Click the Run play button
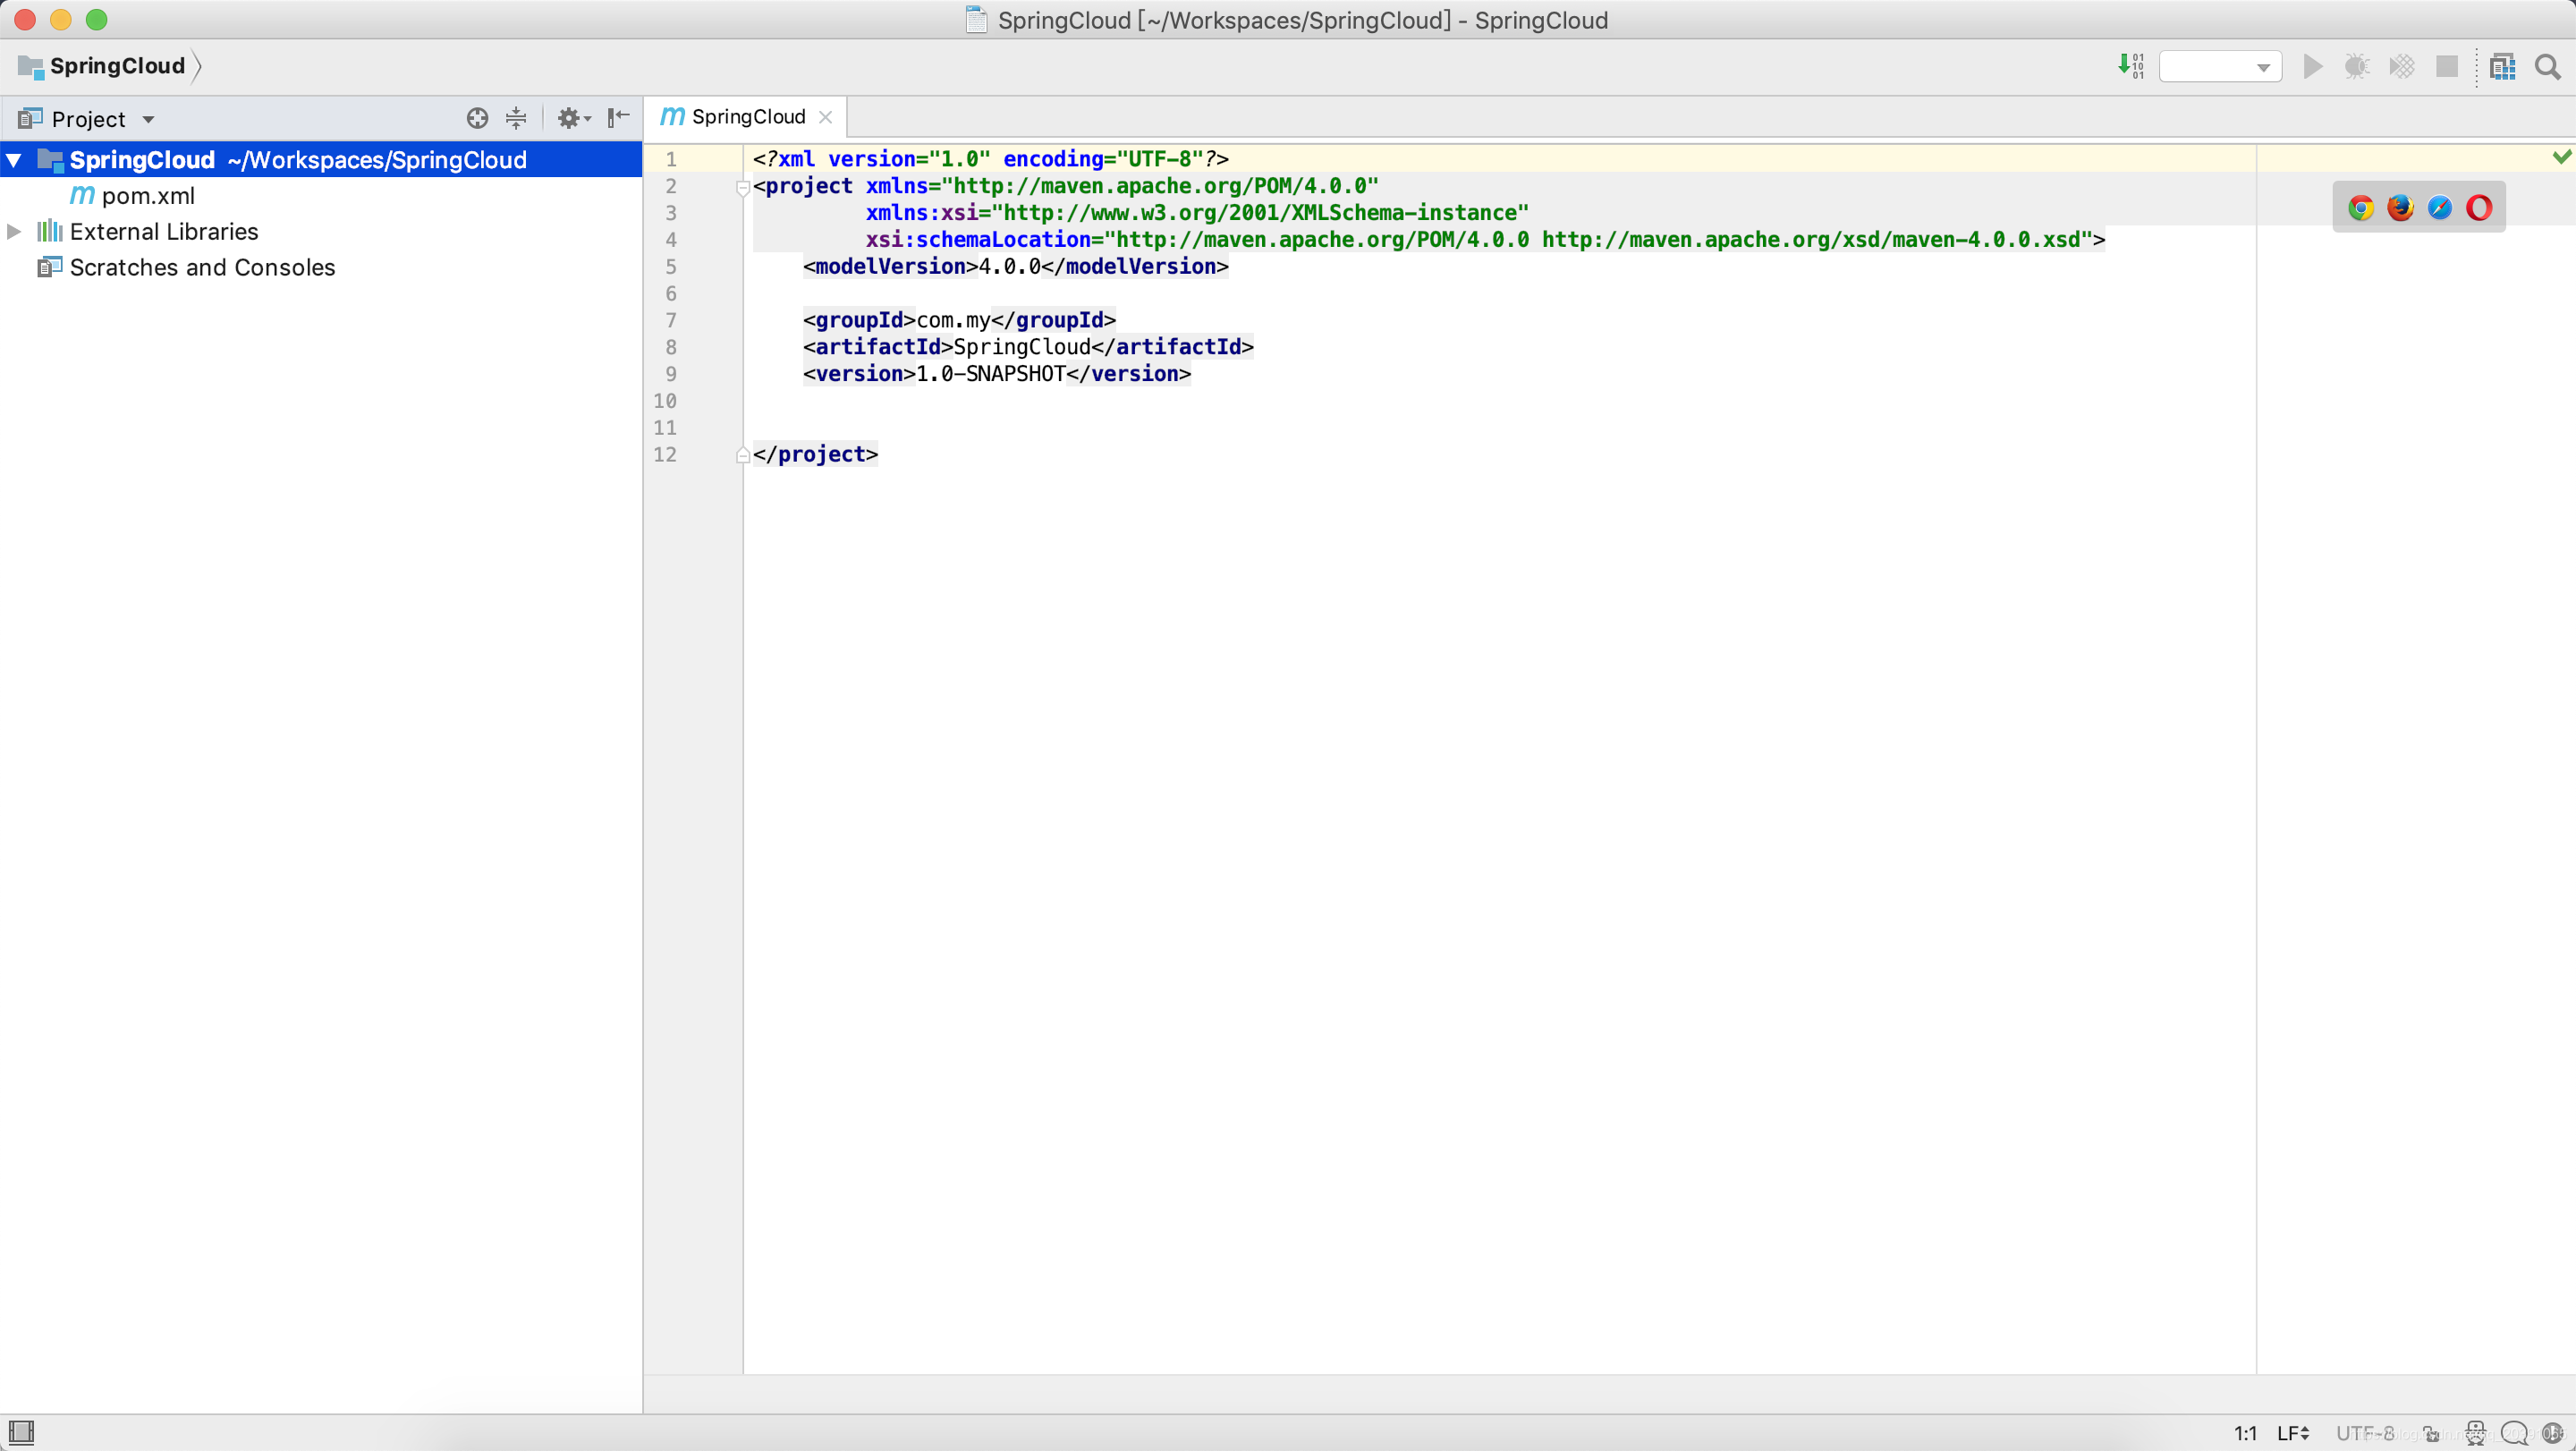This screenshot has height=1451, width=2576. 2313,67
